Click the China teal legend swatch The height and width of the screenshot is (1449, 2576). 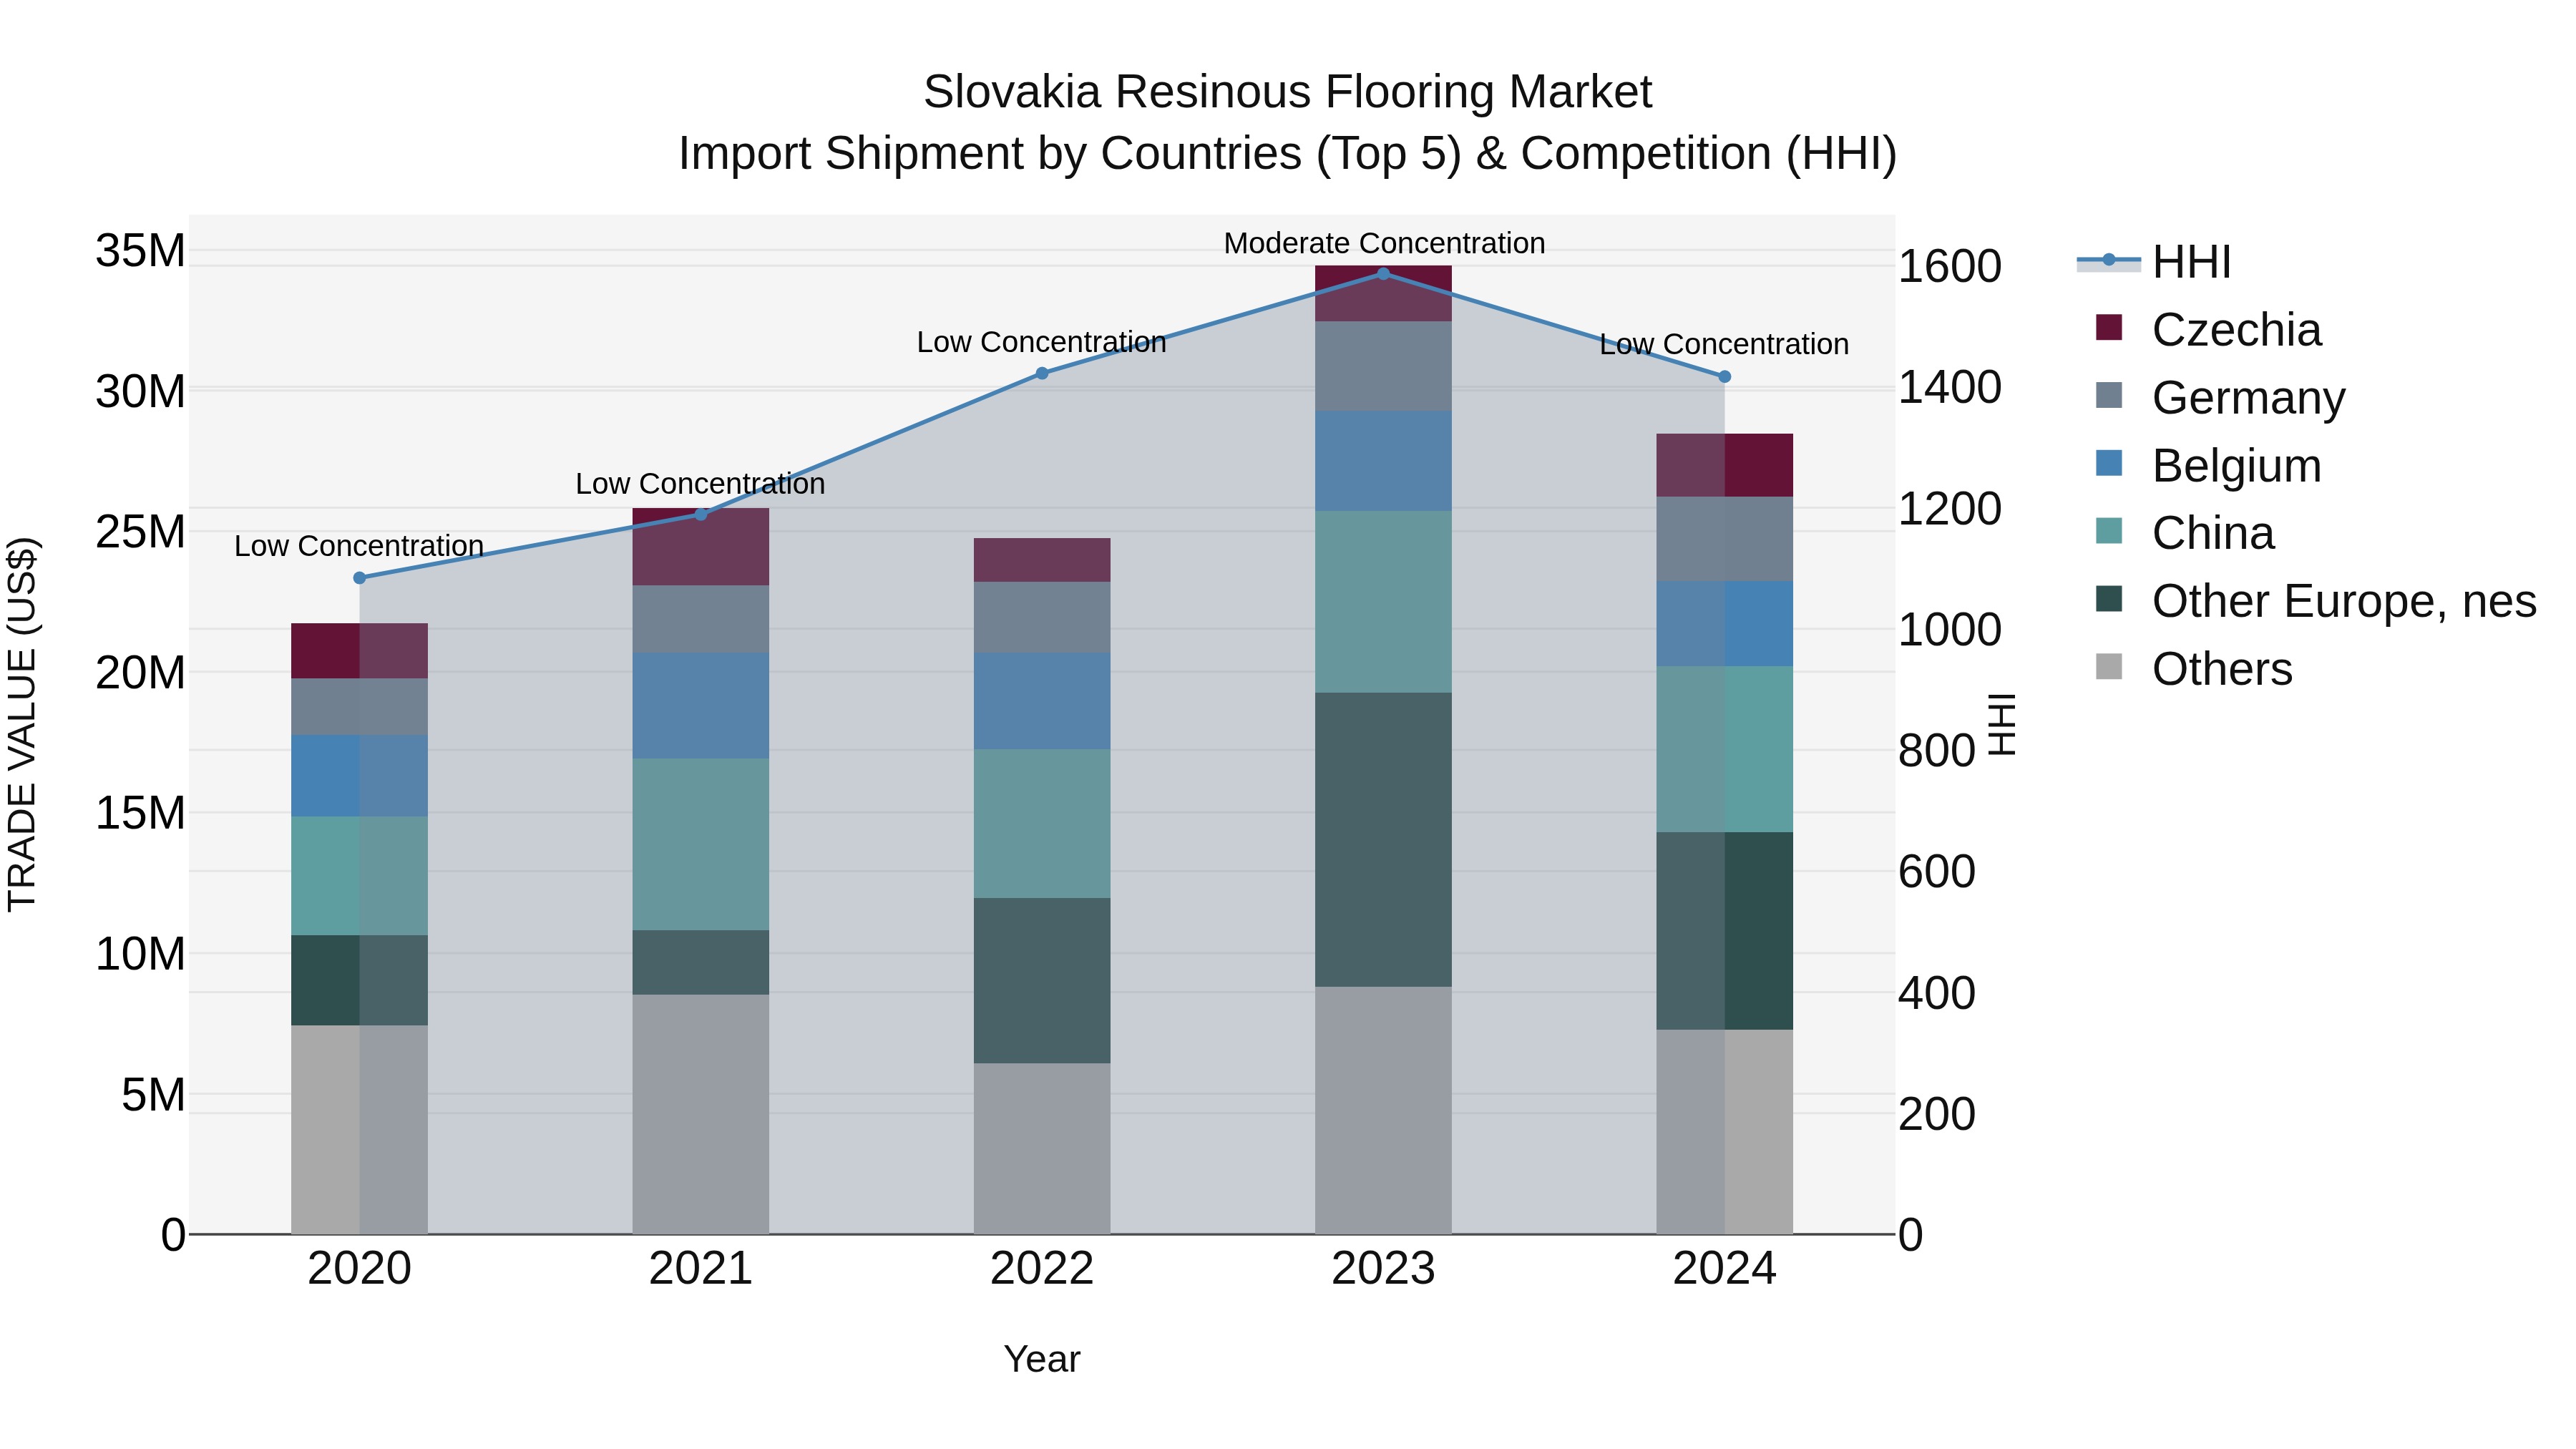point(2109,530)
